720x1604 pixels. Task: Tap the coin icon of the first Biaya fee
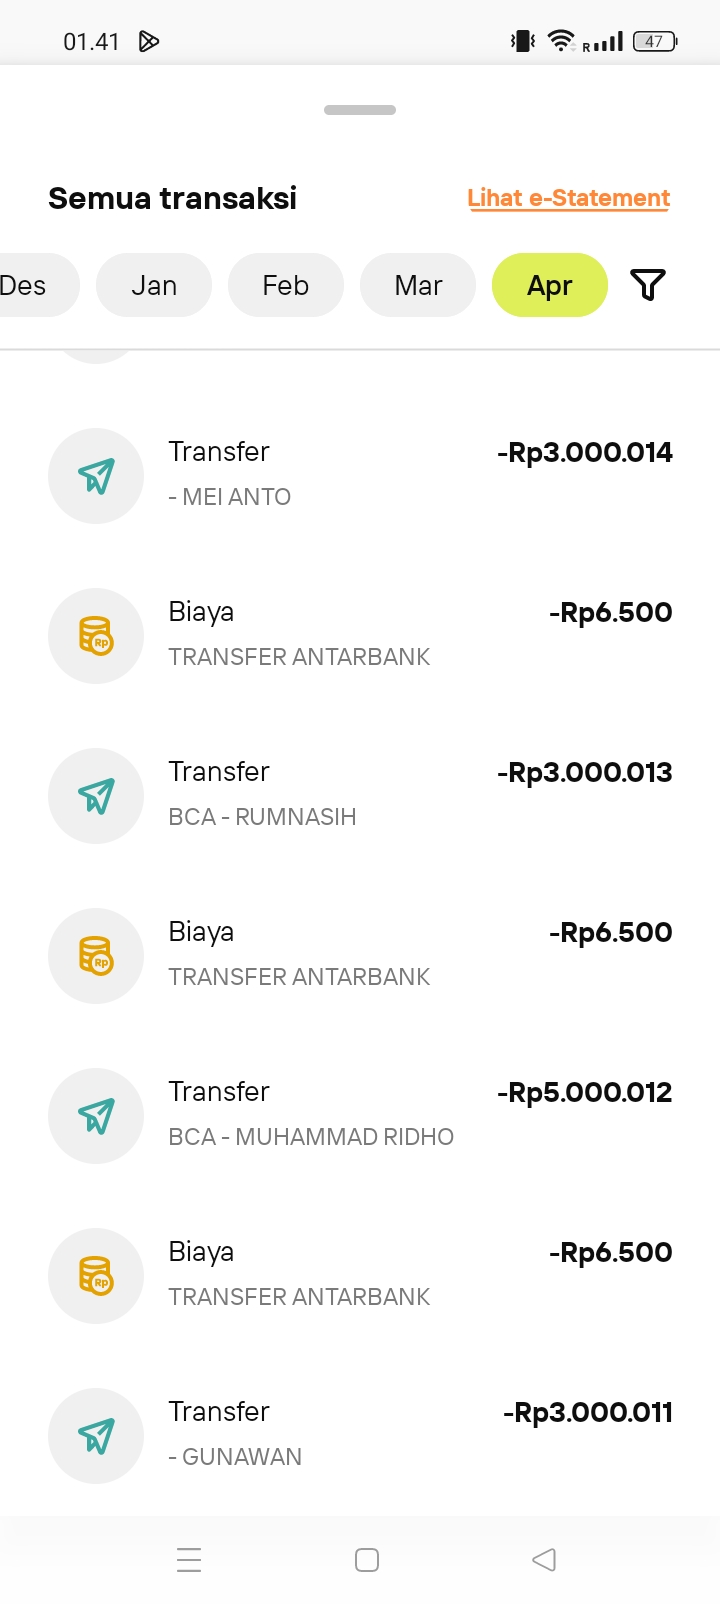click(96, 636)
